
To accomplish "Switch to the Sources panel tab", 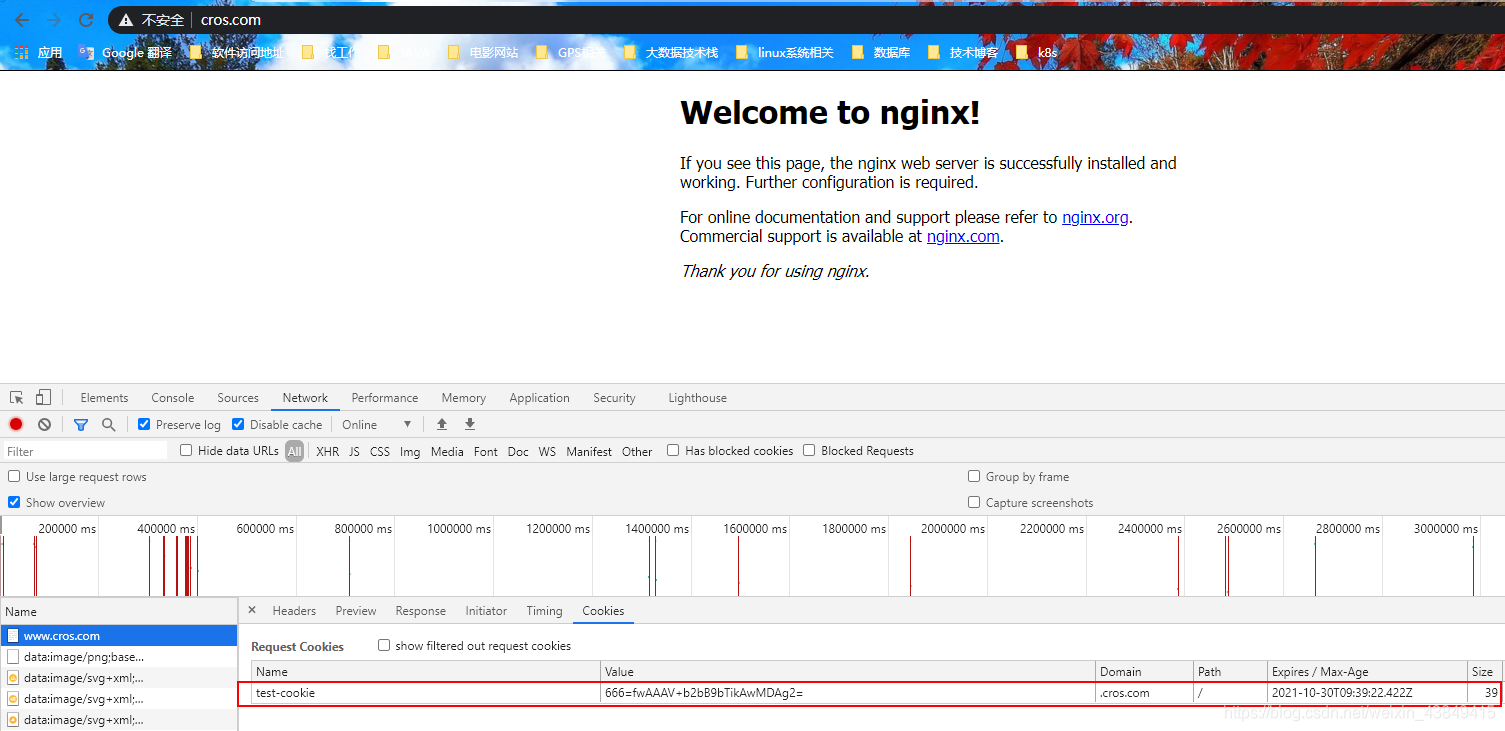I will (238, 398).
